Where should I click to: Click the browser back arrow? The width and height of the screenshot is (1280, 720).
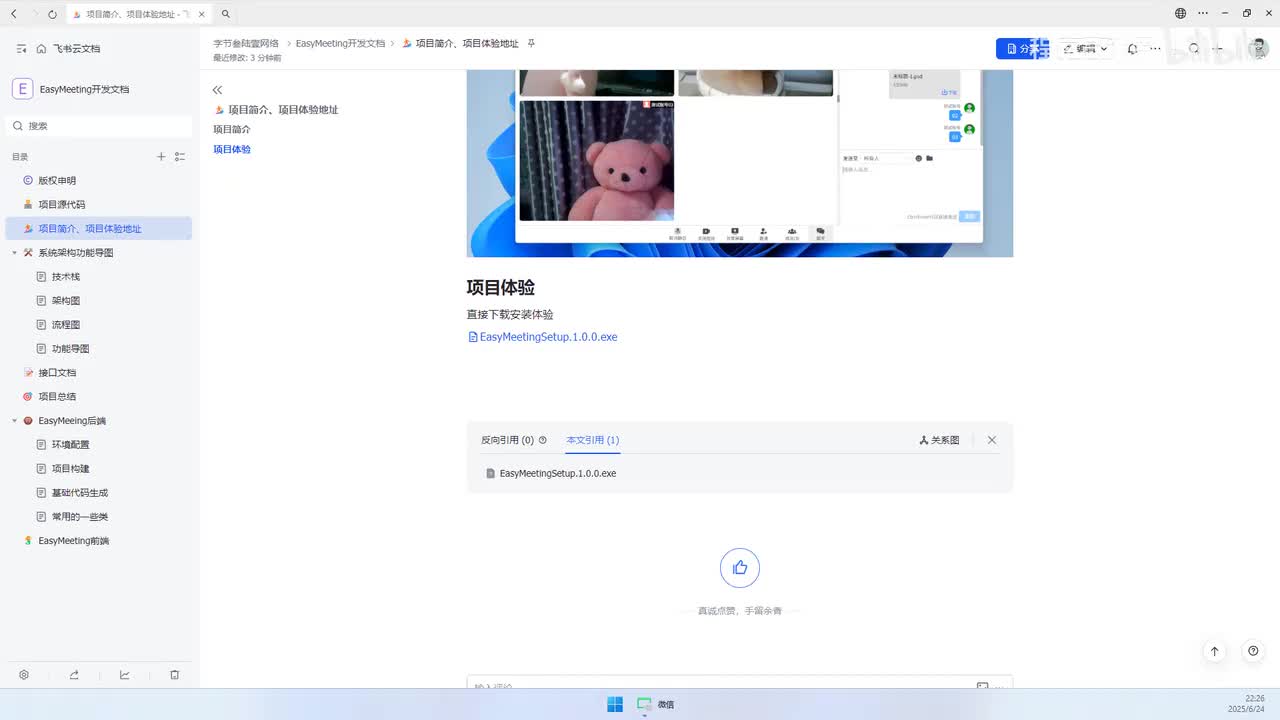(x=13, y=14)
